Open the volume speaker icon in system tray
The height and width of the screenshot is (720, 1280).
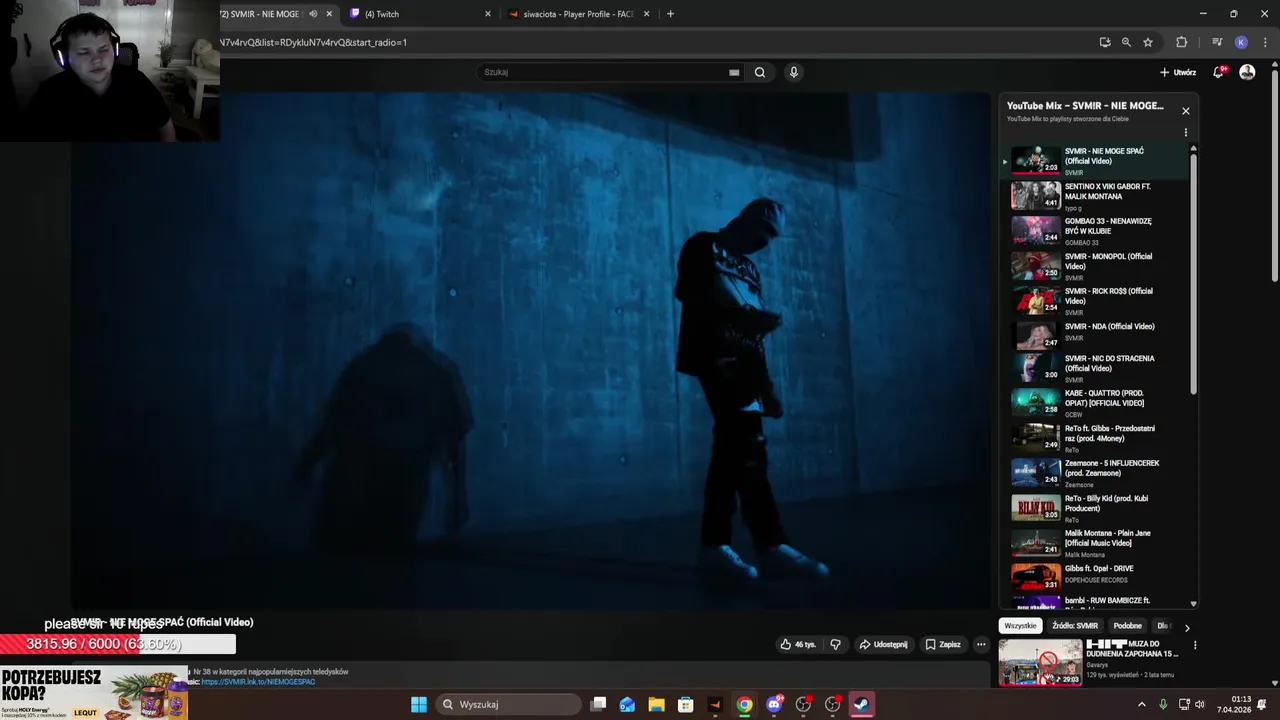click(1199, 704)
